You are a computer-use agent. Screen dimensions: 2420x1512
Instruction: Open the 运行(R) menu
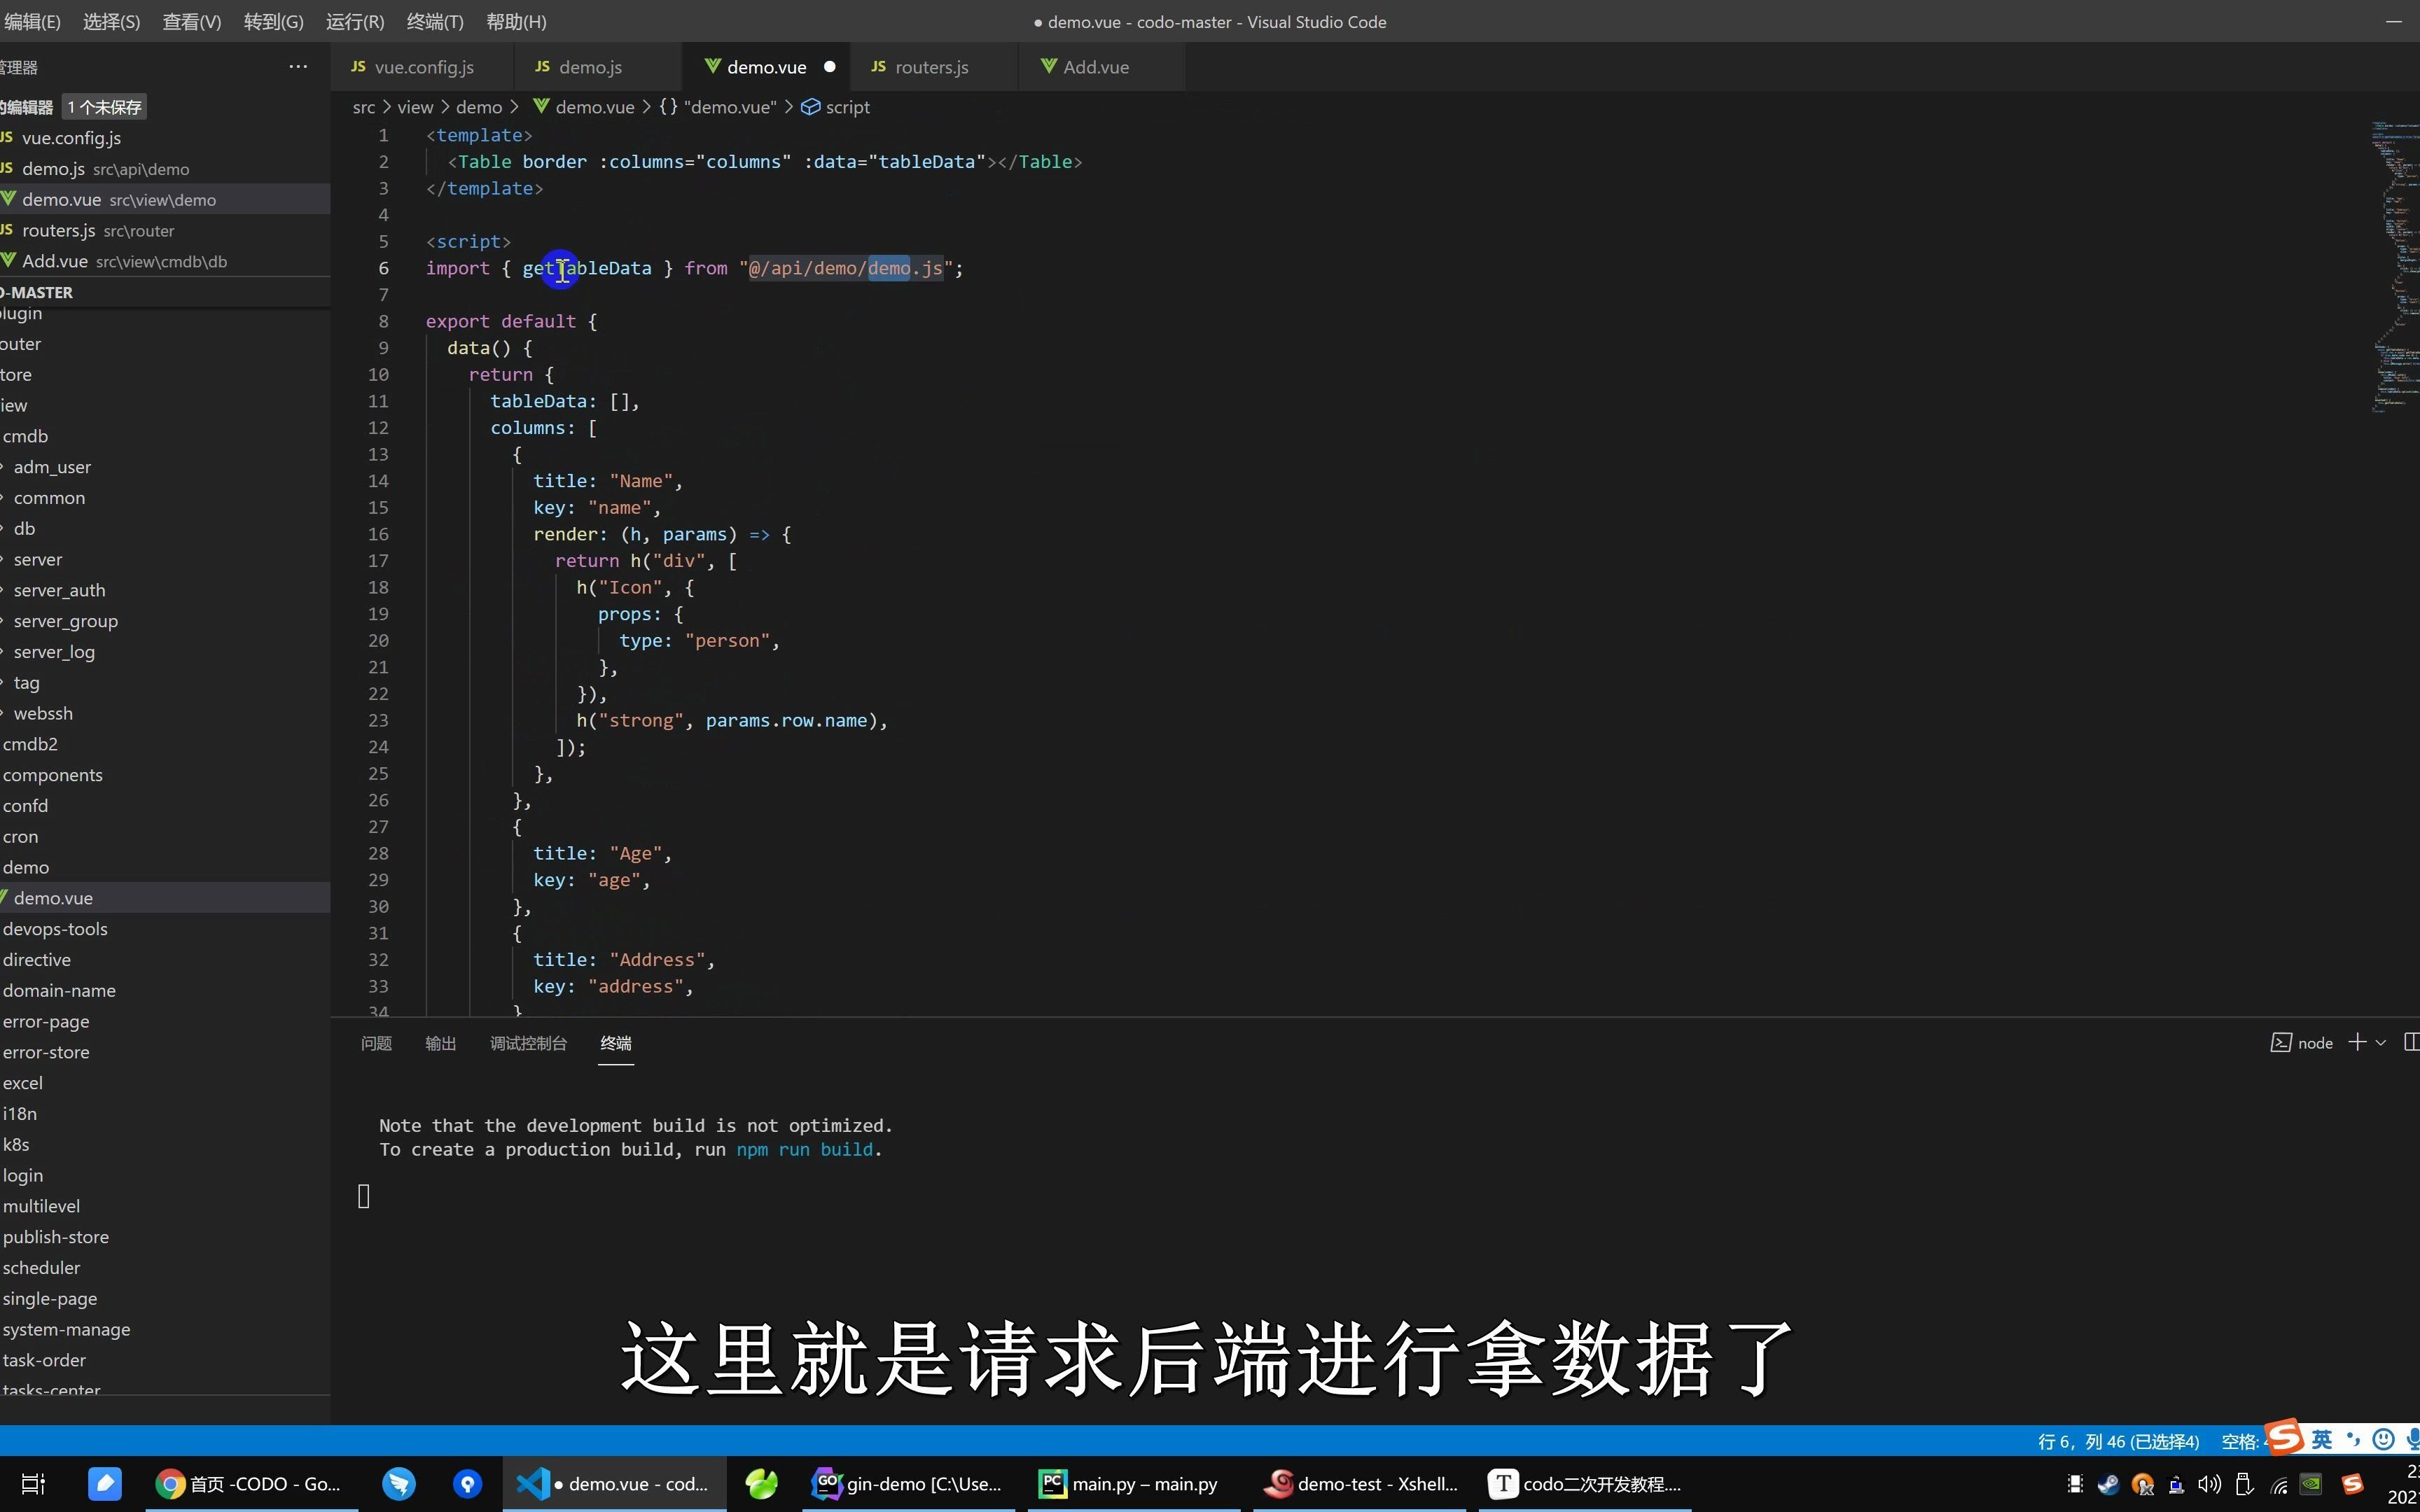[x=355, y=21]
